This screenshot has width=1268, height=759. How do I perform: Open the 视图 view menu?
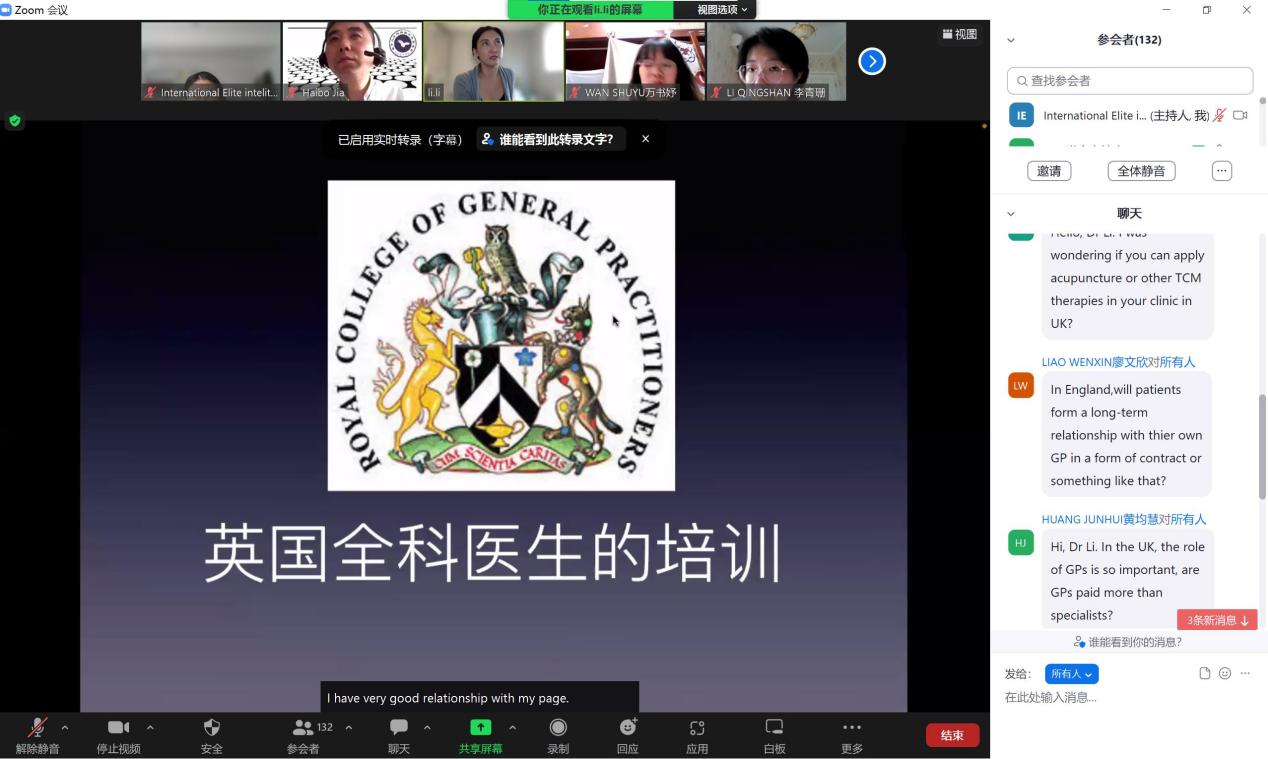pyautogui.click(x=959, y=34)
